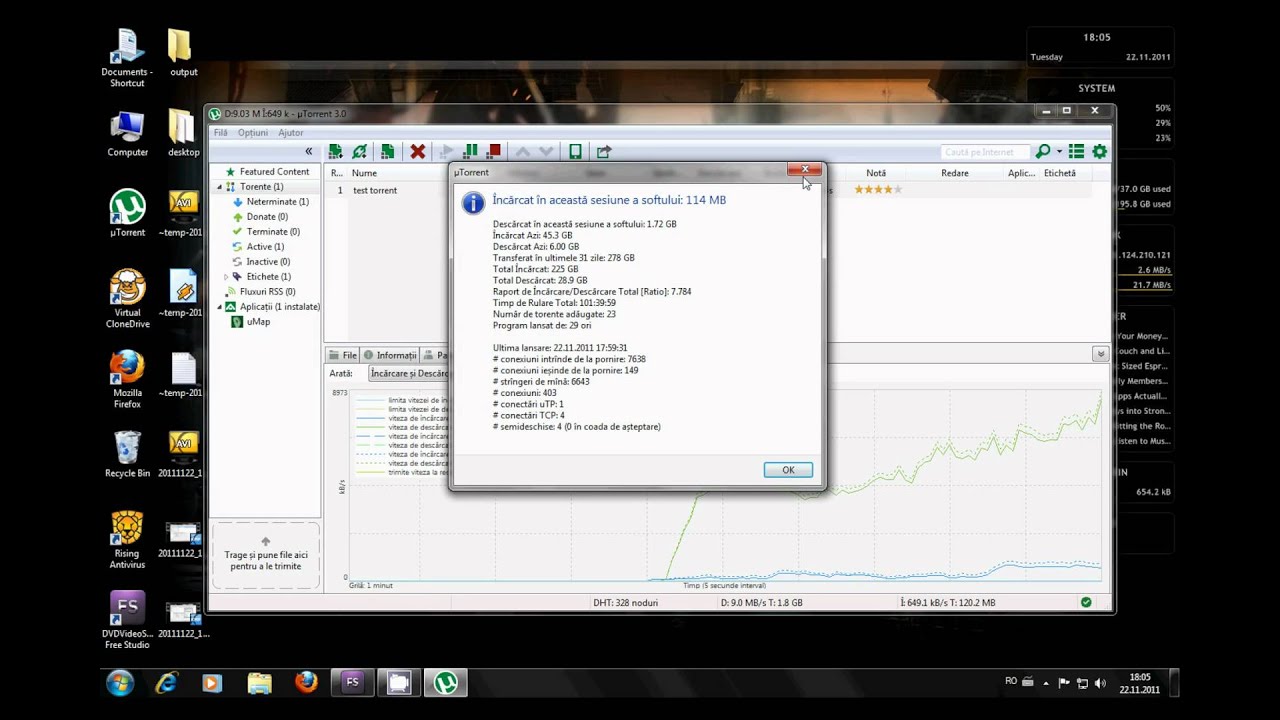Switch to the Informații tab
Image resolution: width=1280 pixels, height=720 pixels.
390,355
